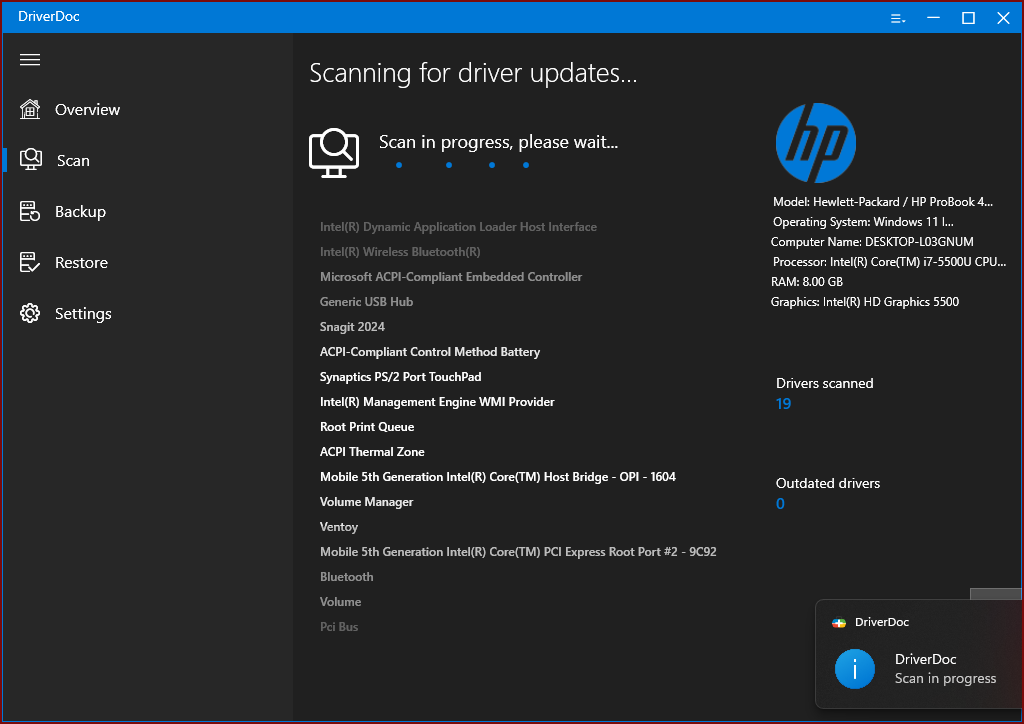Click the Scan monitor-magnifier sidebar icon
Screen dimensions: 1024x724
coord(31,160)
